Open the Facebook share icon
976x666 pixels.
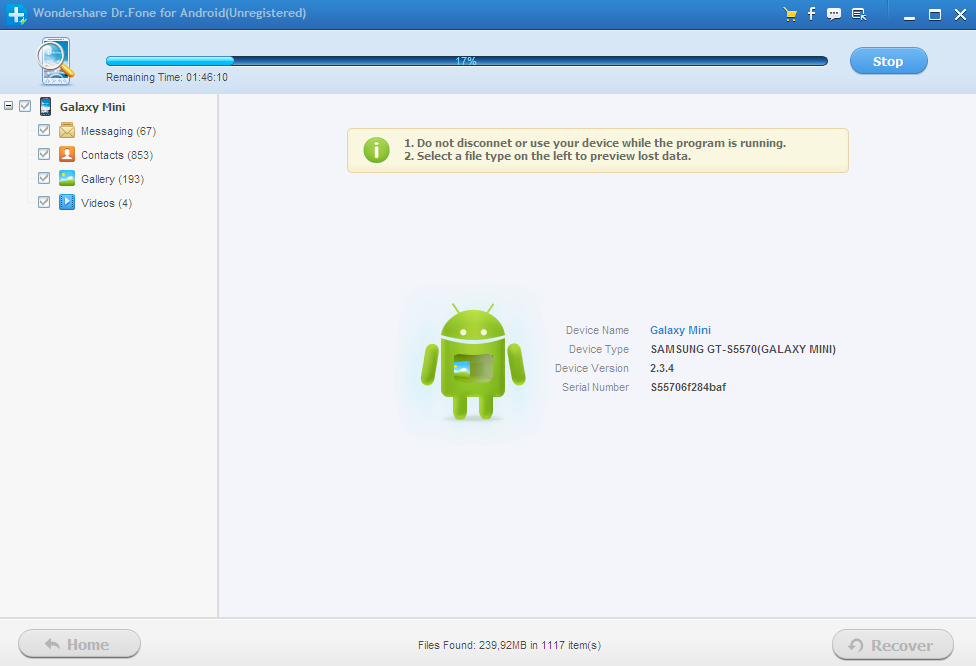811,14
